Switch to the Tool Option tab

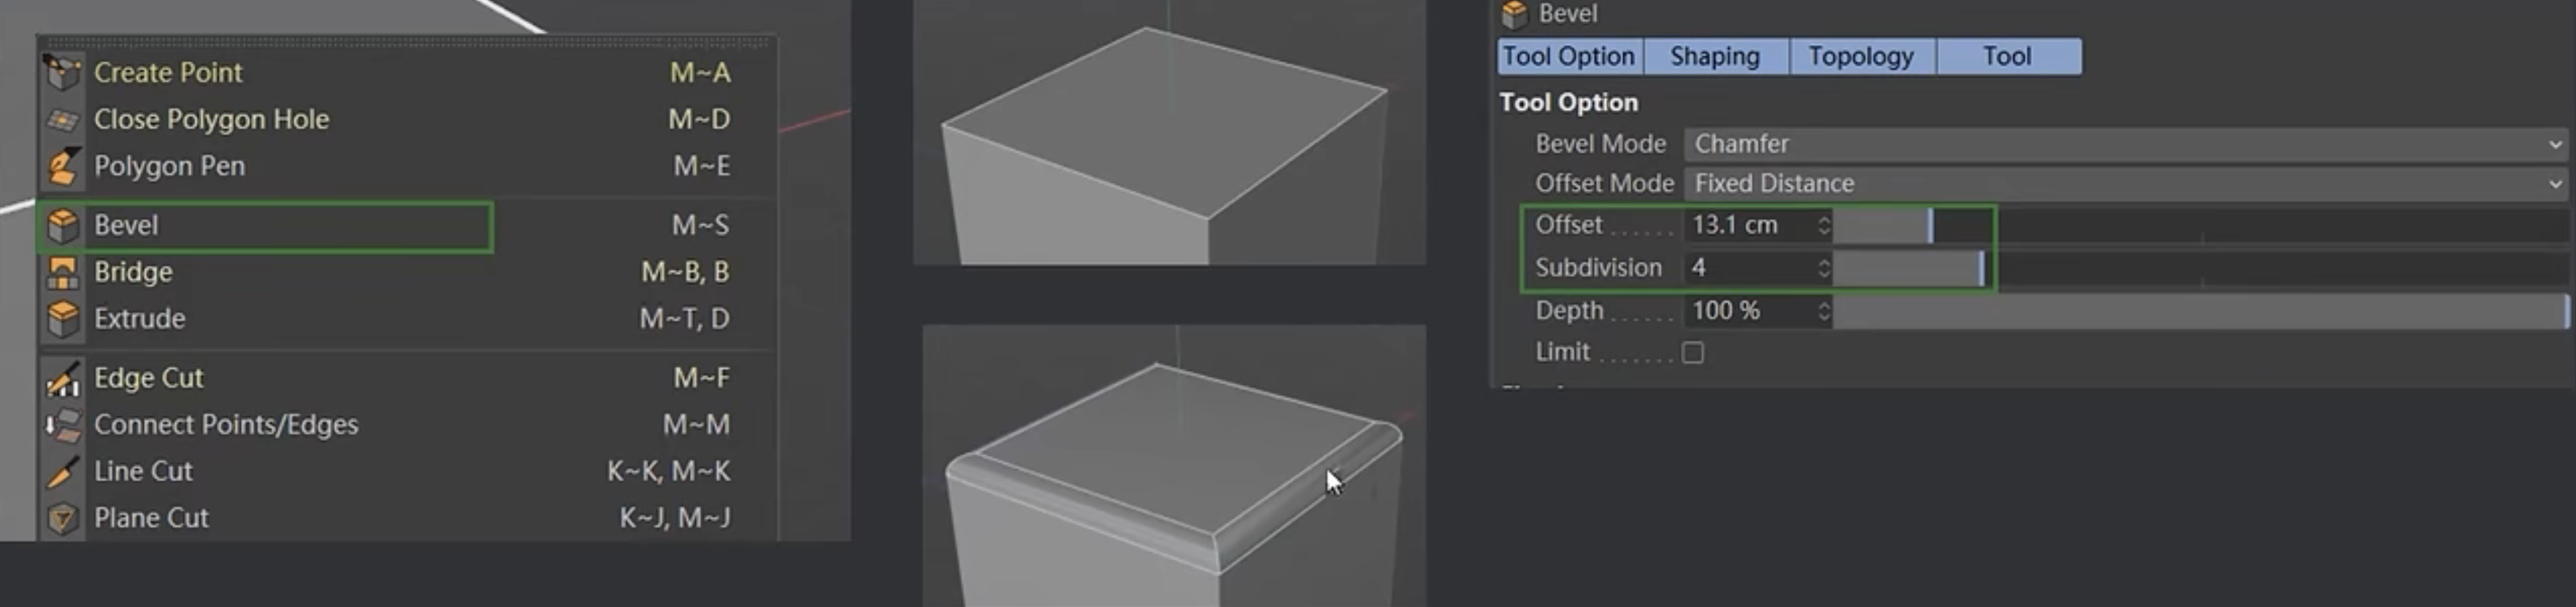[1569, 56]
